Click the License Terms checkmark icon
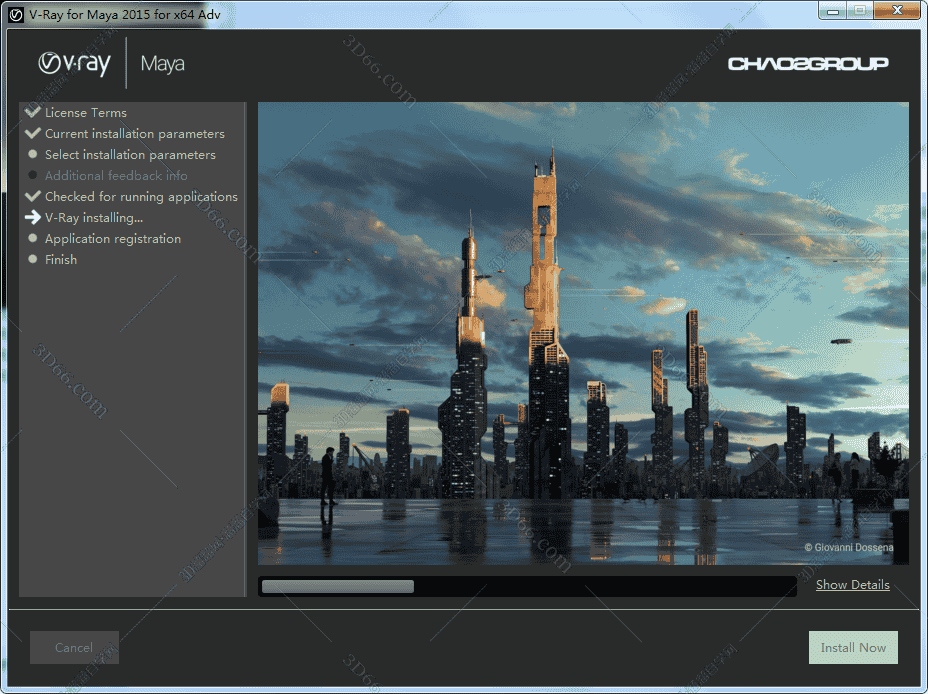The width and height of the screenshot is (928, 694). (33, 112)
